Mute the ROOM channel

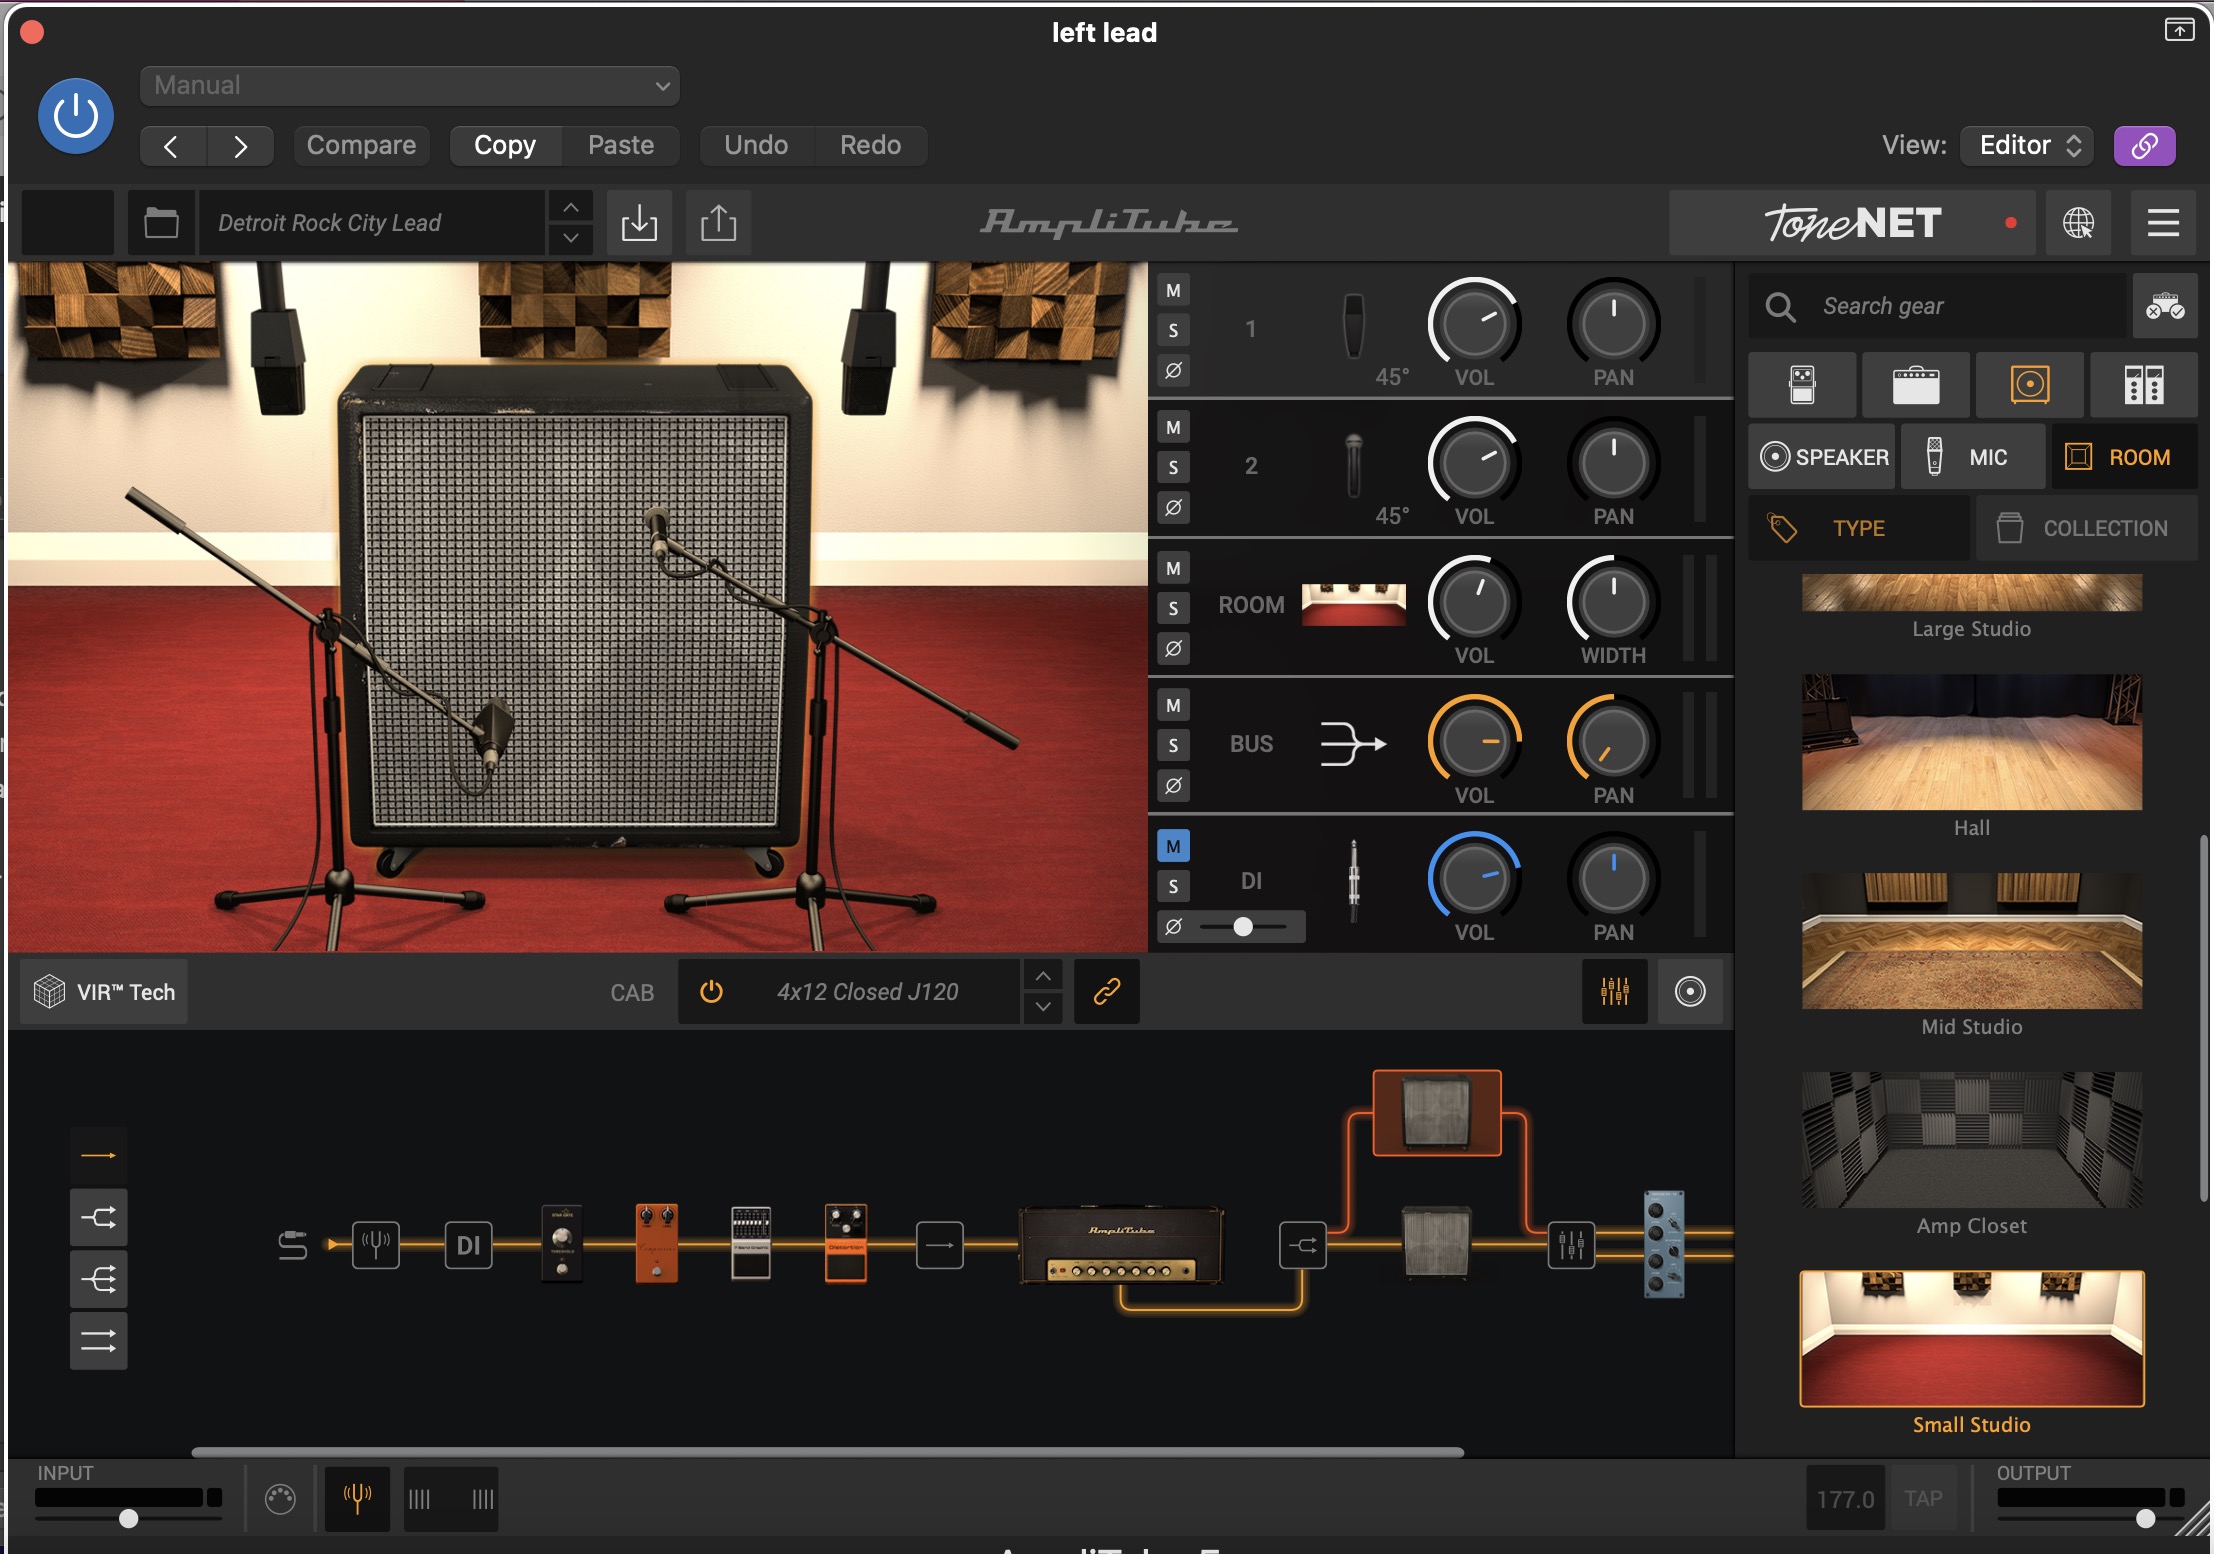click(1173, 568)
